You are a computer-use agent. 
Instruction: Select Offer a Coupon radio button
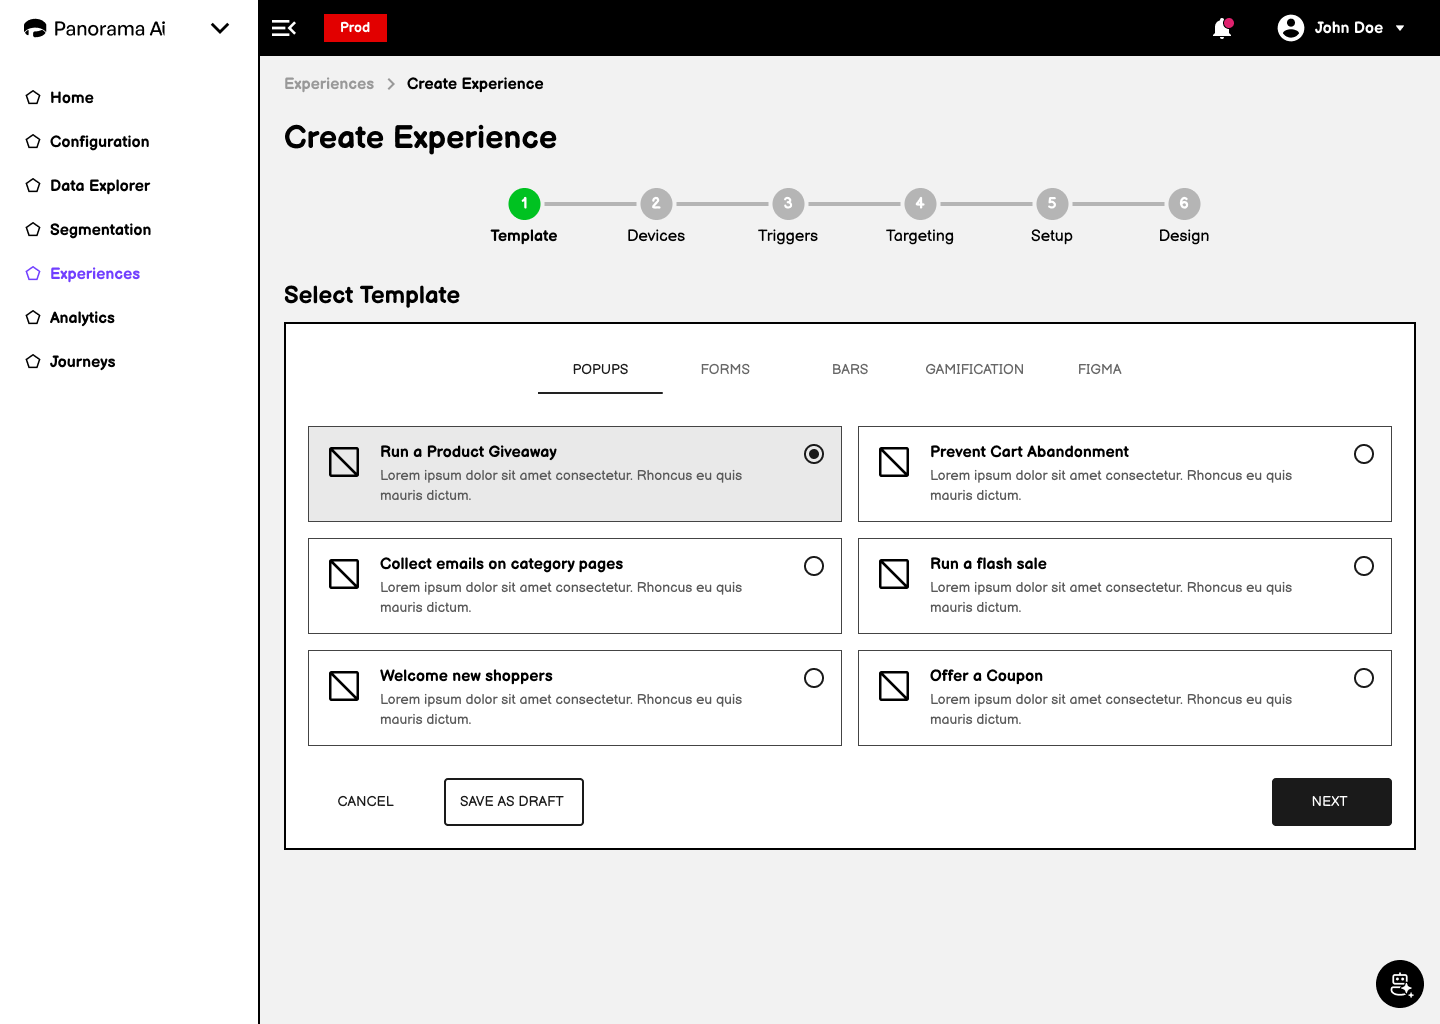pyautogui.click(x=1364, y=678)
